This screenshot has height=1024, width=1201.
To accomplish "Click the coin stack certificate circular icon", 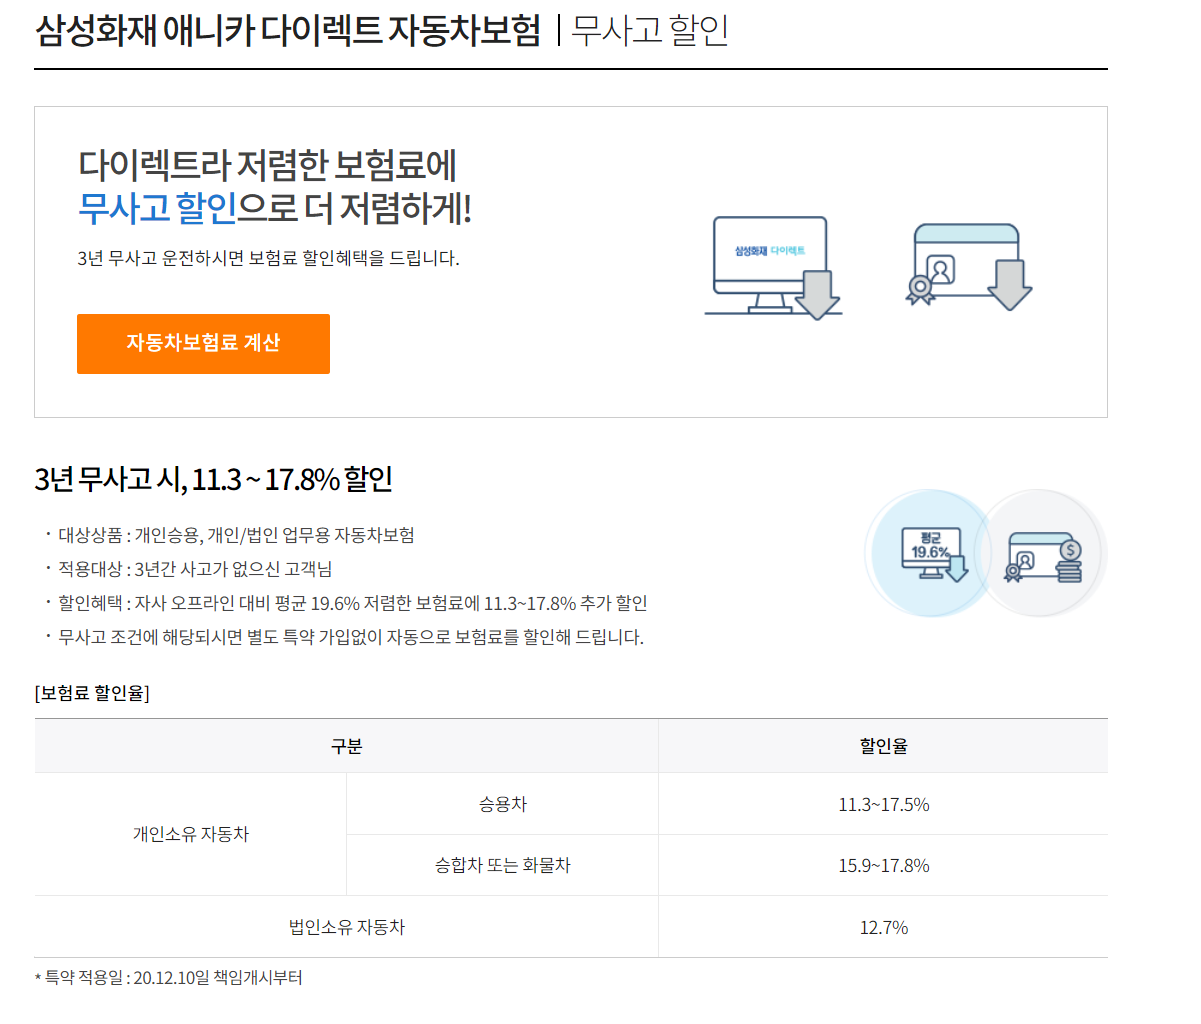I will [1043, 552].
